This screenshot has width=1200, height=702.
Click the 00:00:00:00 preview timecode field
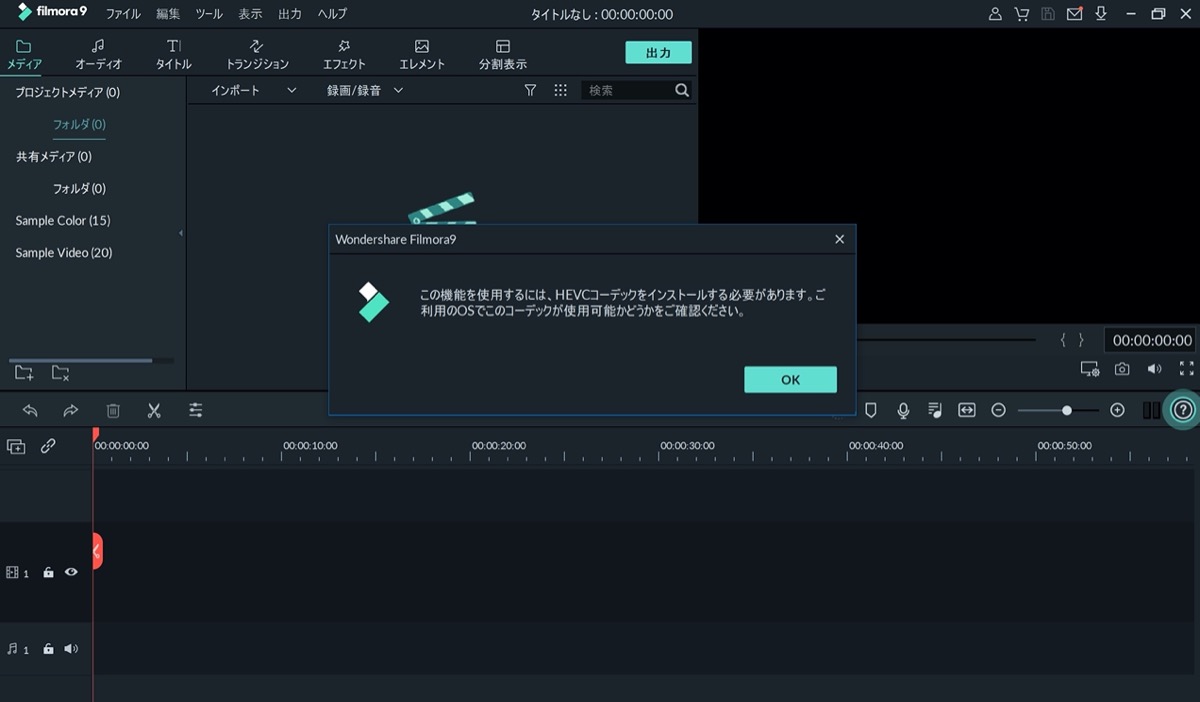click(x=1152, y=340)
